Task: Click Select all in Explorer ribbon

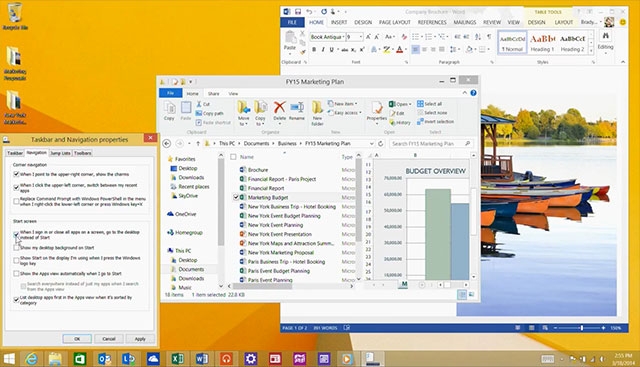Action: tap(429, 104)
